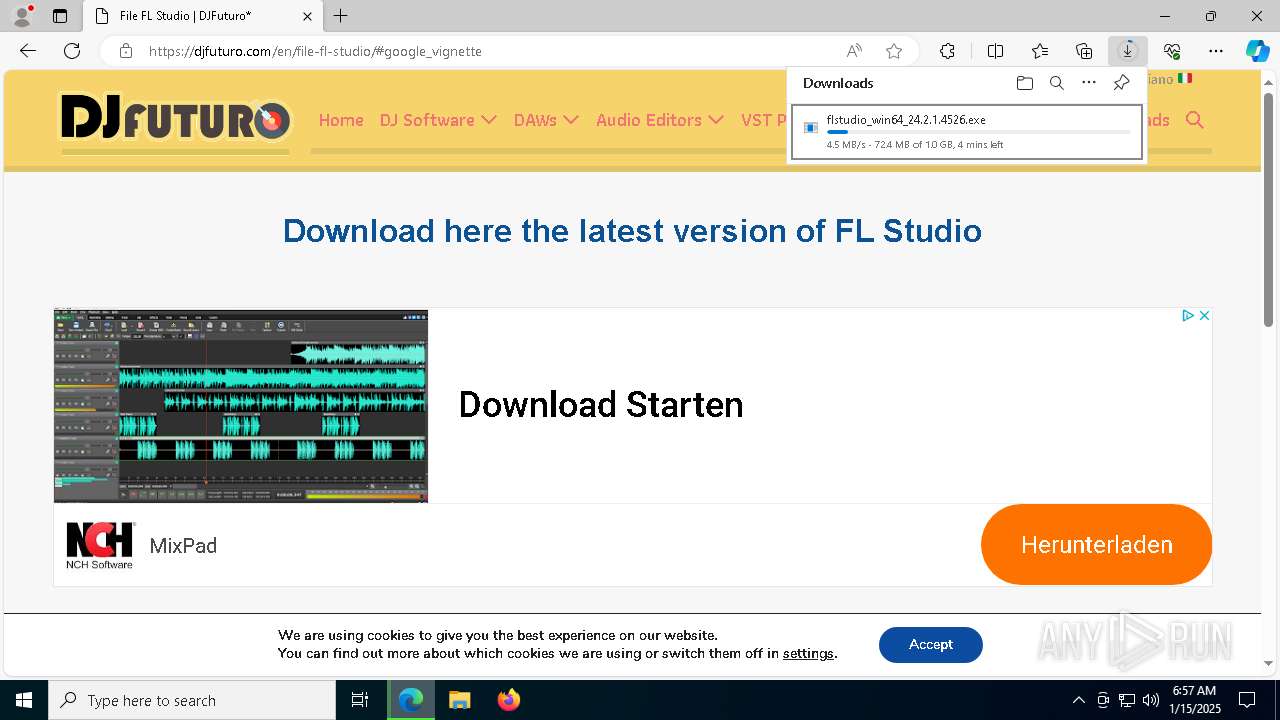Close the File FL Studio tab

click(x=307, y=16)
